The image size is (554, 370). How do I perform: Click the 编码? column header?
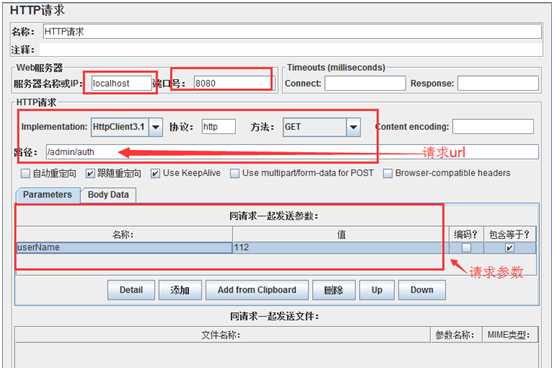click(466, 234)
